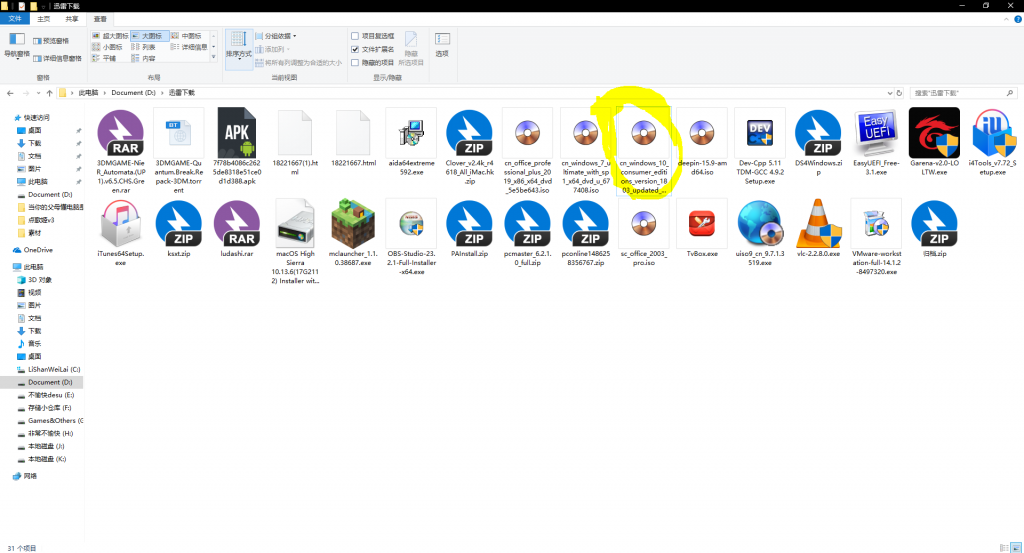Image resolution: width=1024 pixels, height=553 pixels.
Task: Select the Clover_v2.4k zip archive
Action: (470, 147)
